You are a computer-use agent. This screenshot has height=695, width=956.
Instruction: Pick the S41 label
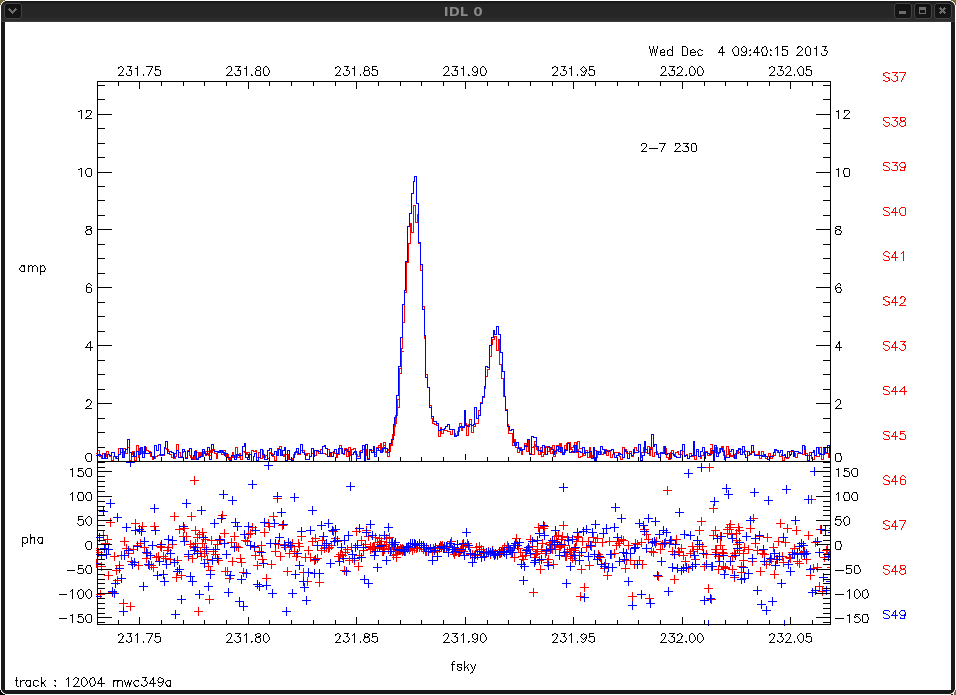[x=893, y=257]
